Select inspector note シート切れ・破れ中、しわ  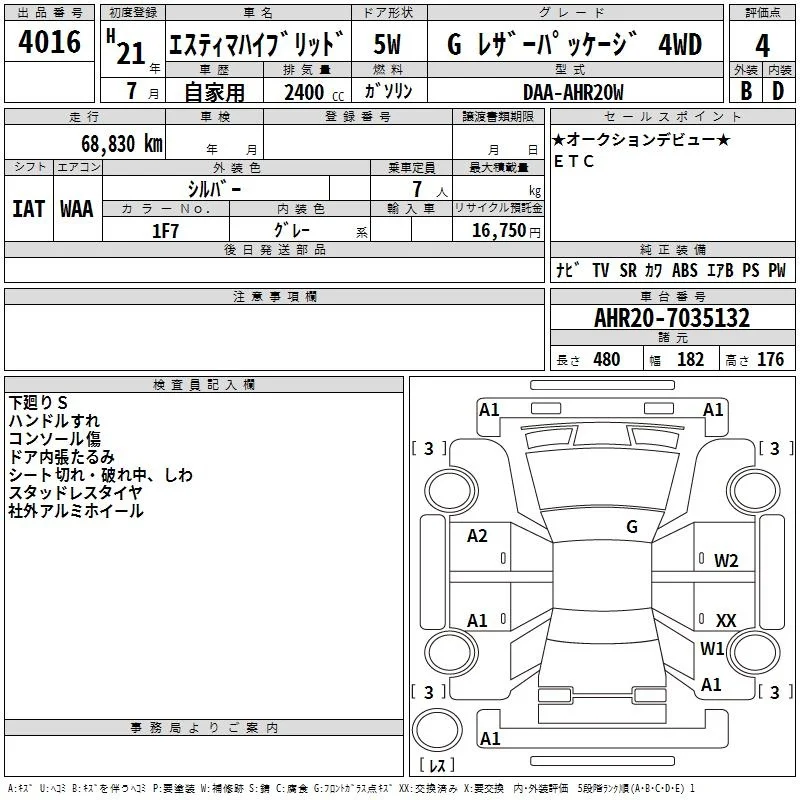click(101, 475)
